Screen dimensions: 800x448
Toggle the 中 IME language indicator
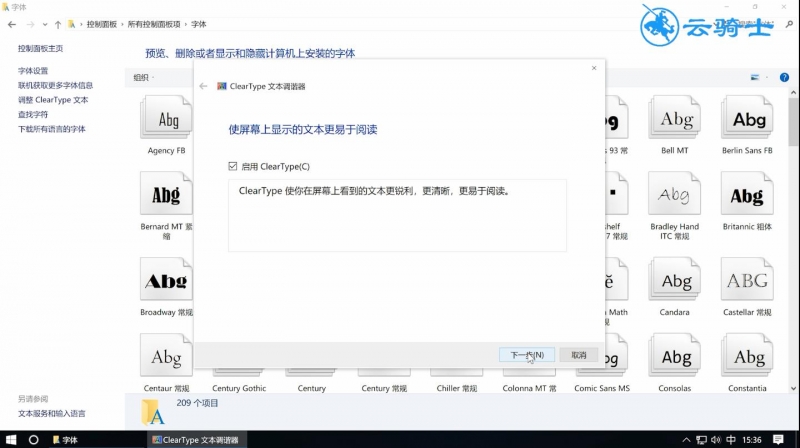pos(731,439)
